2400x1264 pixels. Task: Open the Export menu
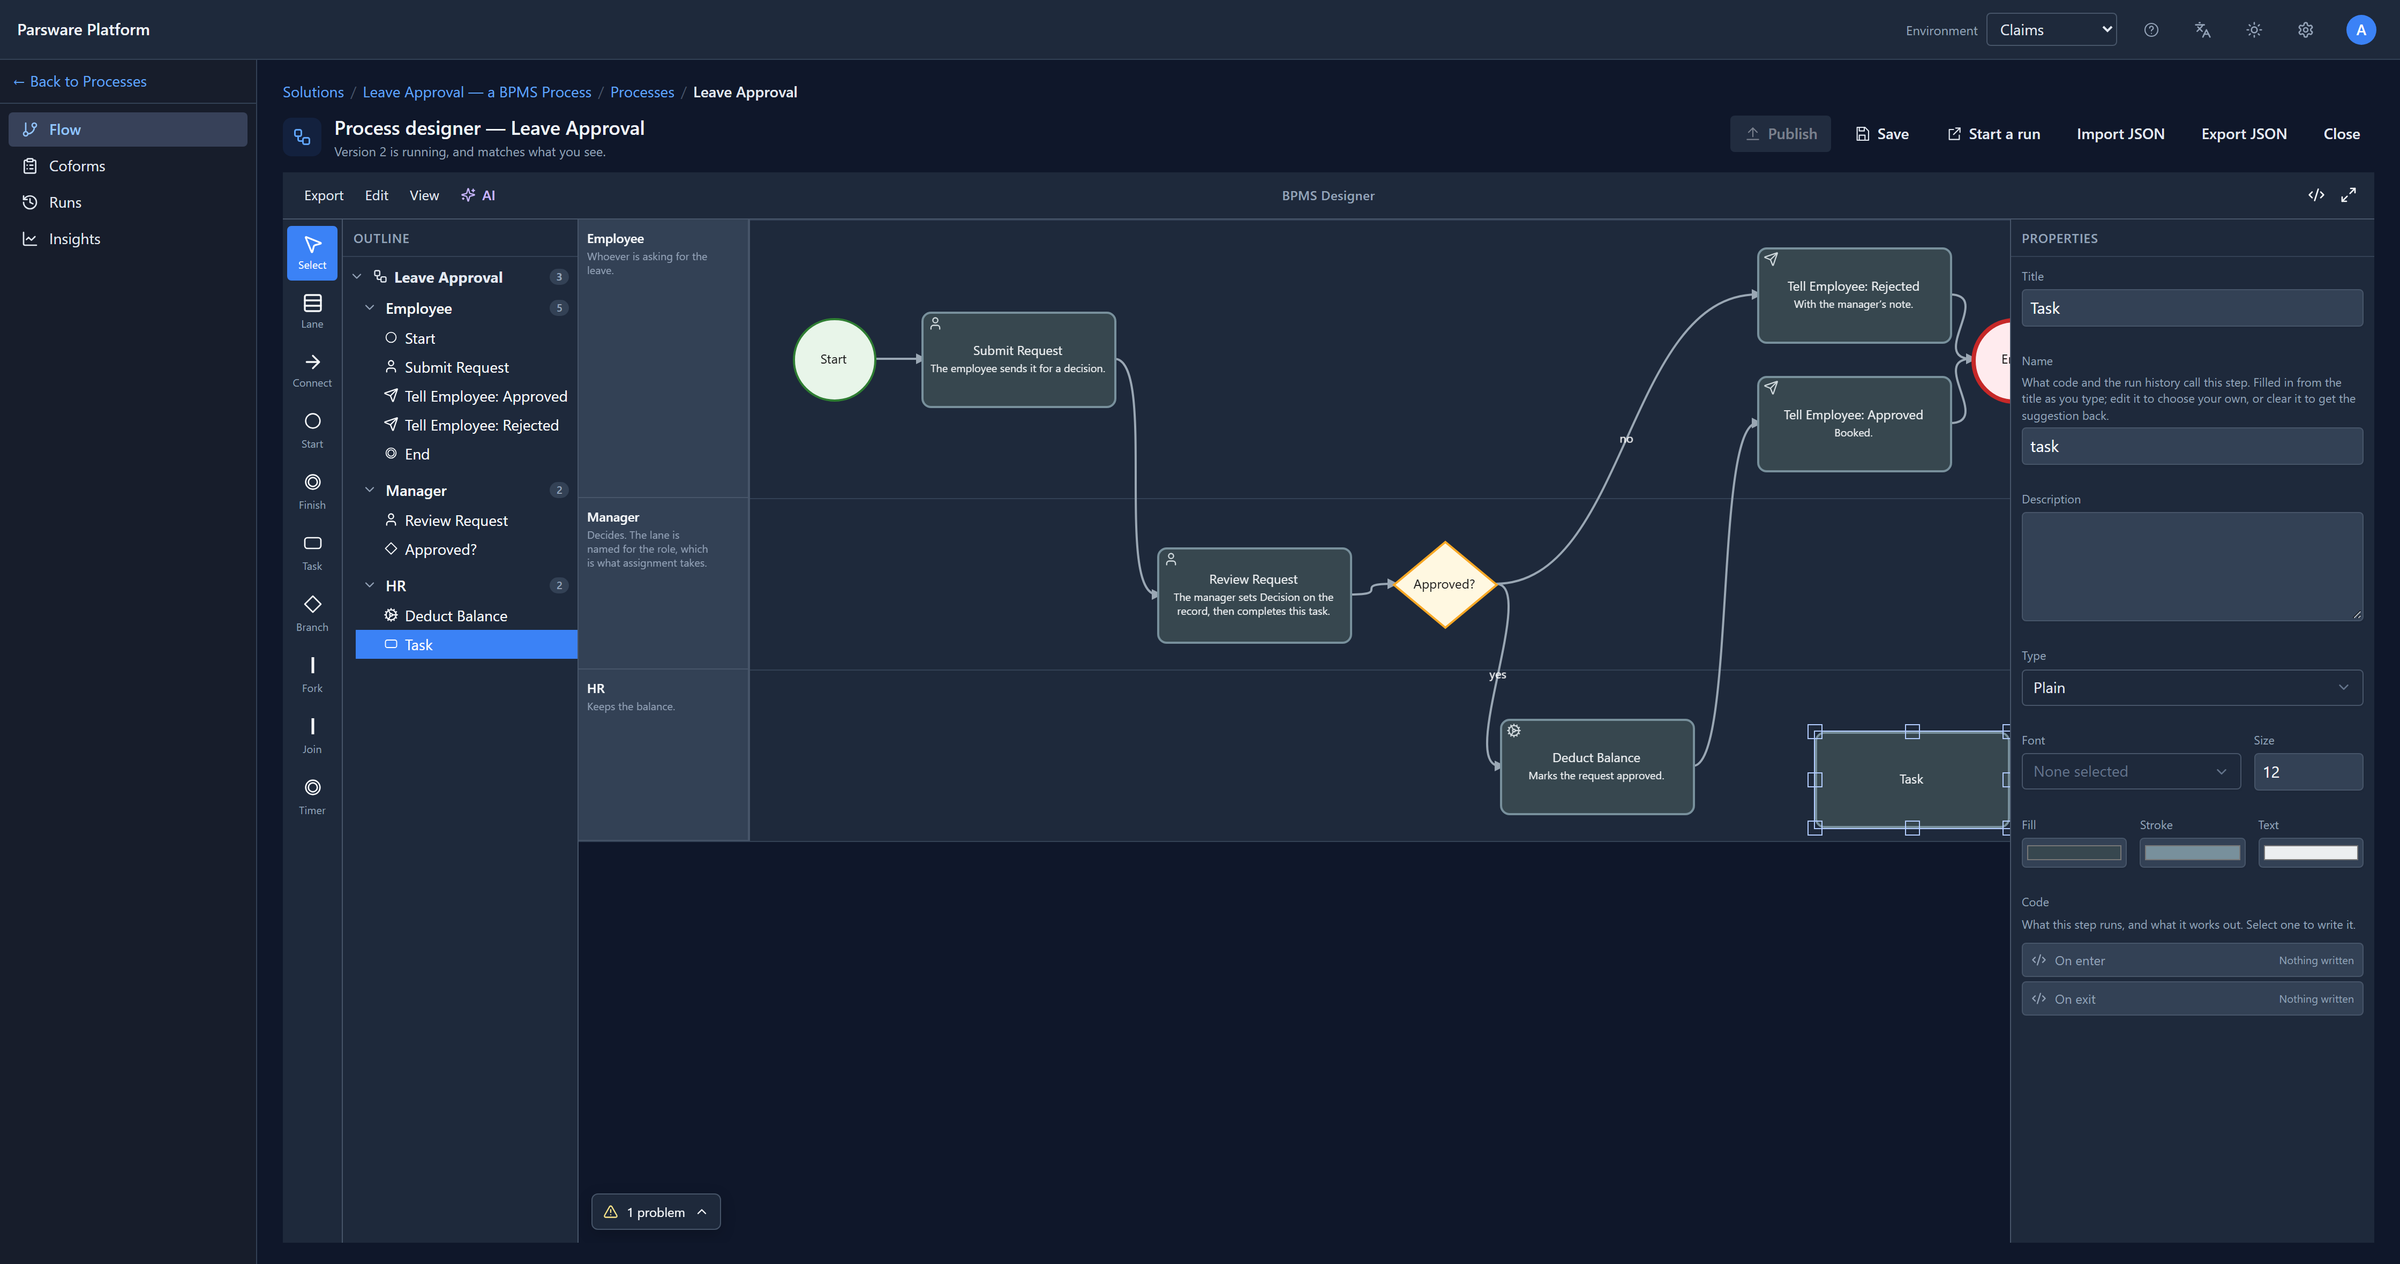tap(323, 195)
